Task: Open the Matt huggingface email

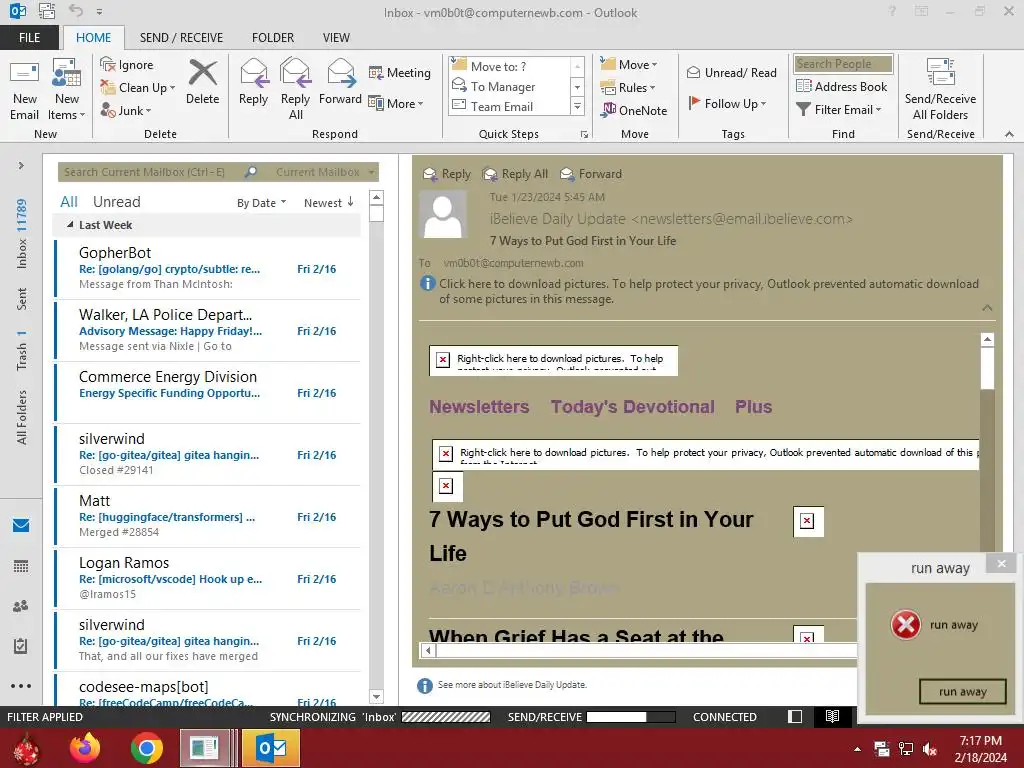Action: 208,517
